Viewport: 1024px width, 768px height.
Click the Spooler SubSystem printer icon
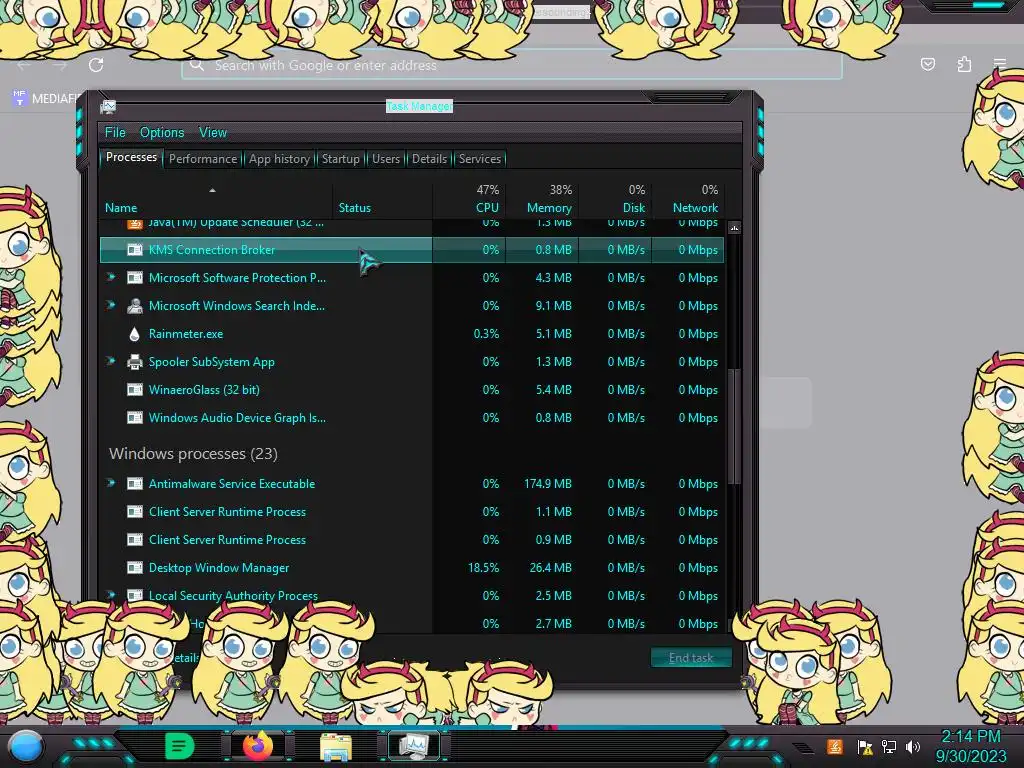135,362
